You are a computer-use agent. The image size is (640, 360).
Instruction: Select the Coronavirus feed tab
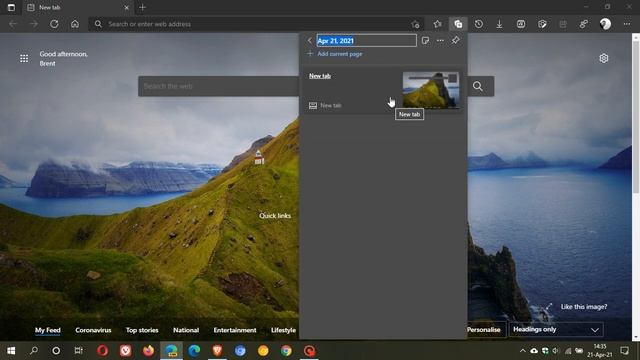[93, 330]
